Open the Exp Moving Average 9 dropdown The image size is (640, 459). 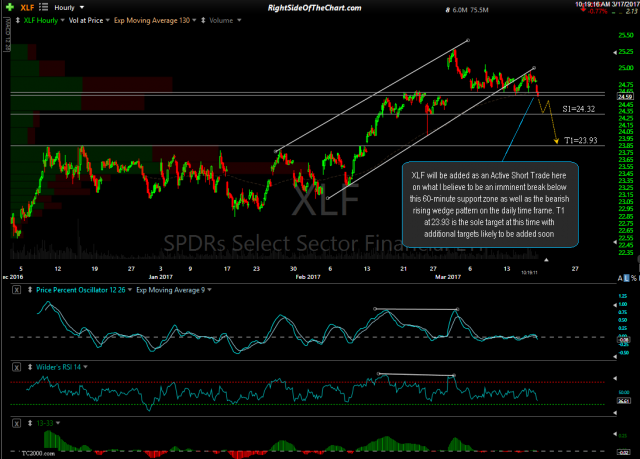coord(209,290)
